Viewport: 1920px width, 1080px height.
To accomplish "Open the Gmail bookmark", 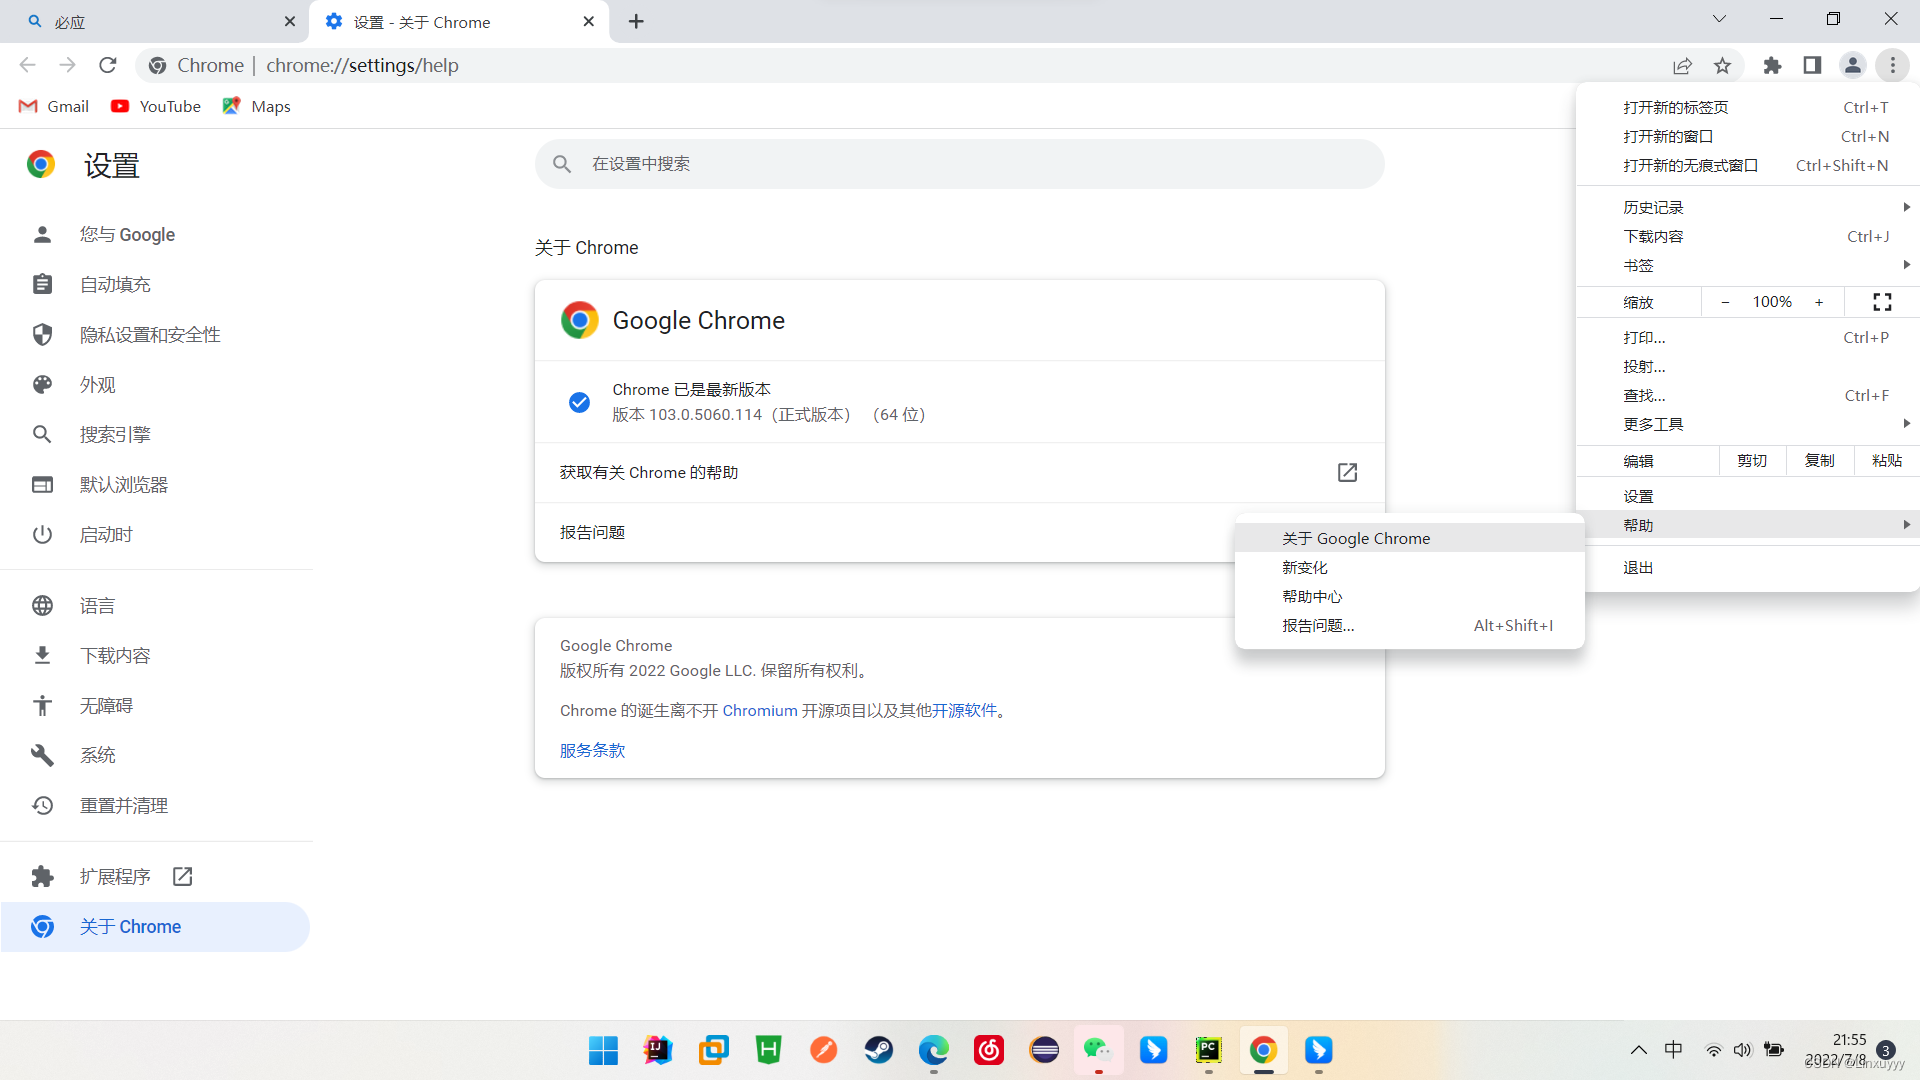I will 54,106.
